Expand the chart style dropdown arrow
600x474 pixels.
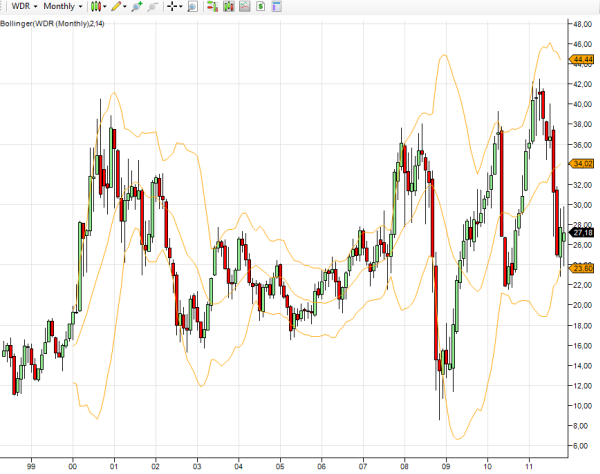point(104,7)
